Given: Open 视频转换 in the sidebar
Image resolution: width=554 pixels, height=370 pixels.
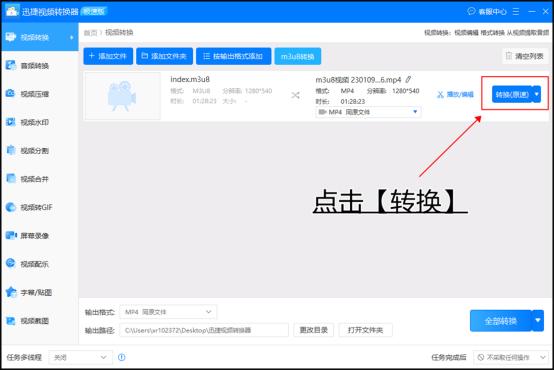Looking at the screenshot, I should (40, 37).
